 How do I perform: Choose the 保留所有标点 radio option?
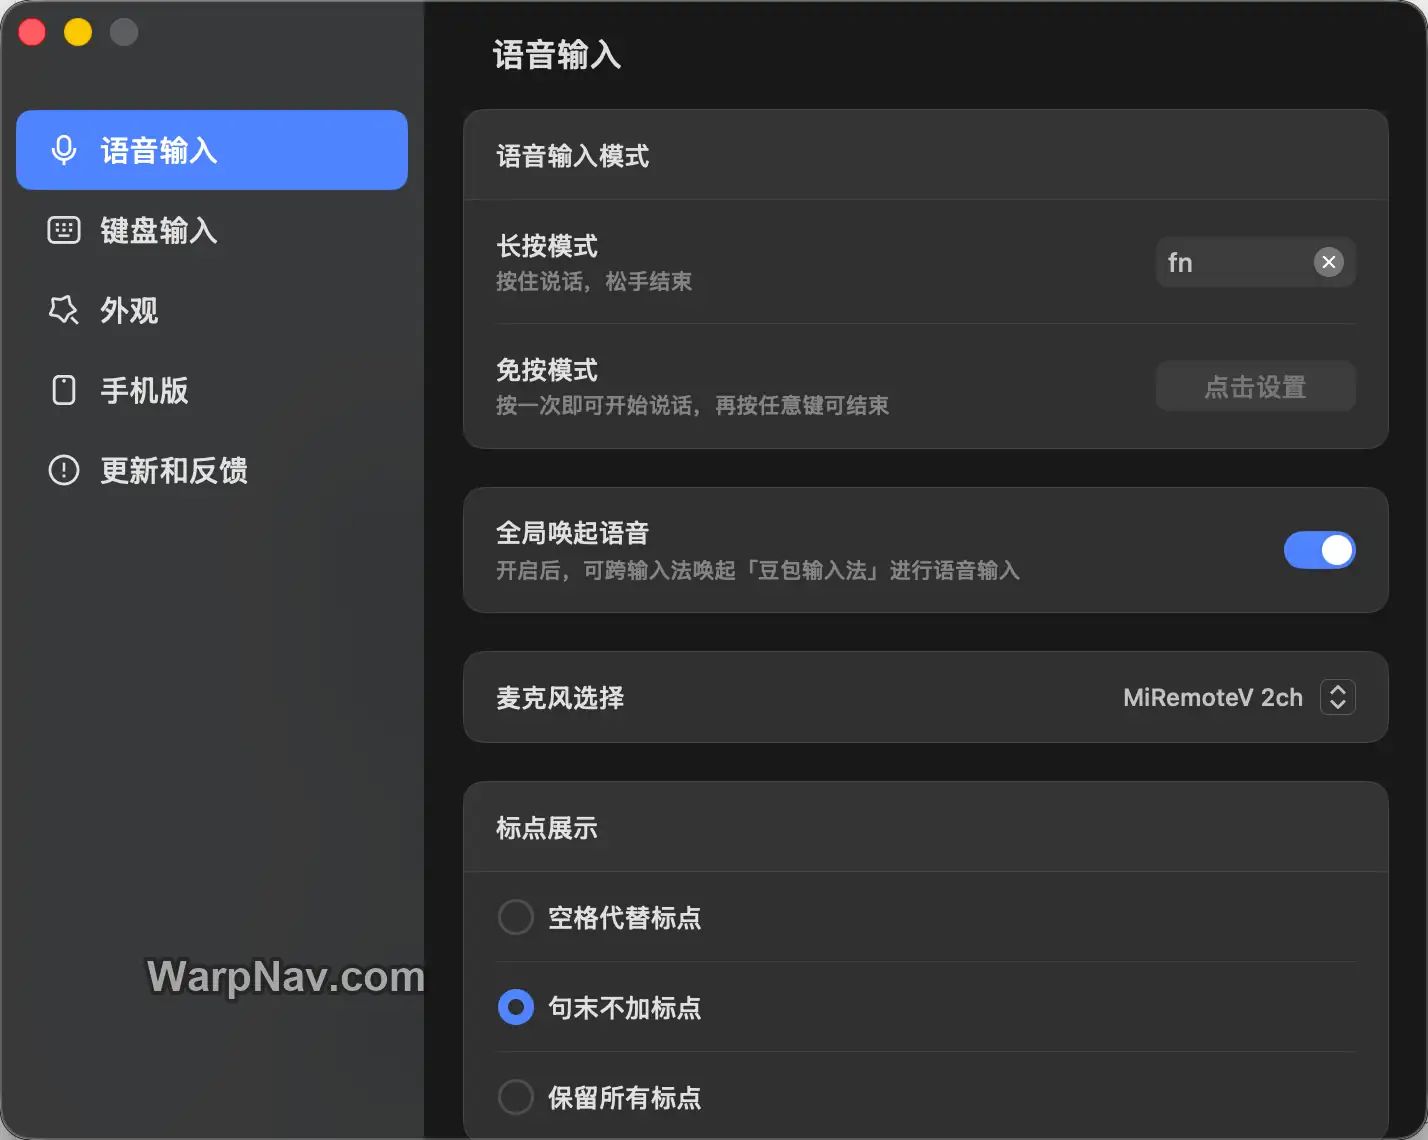coord(516,1097)
